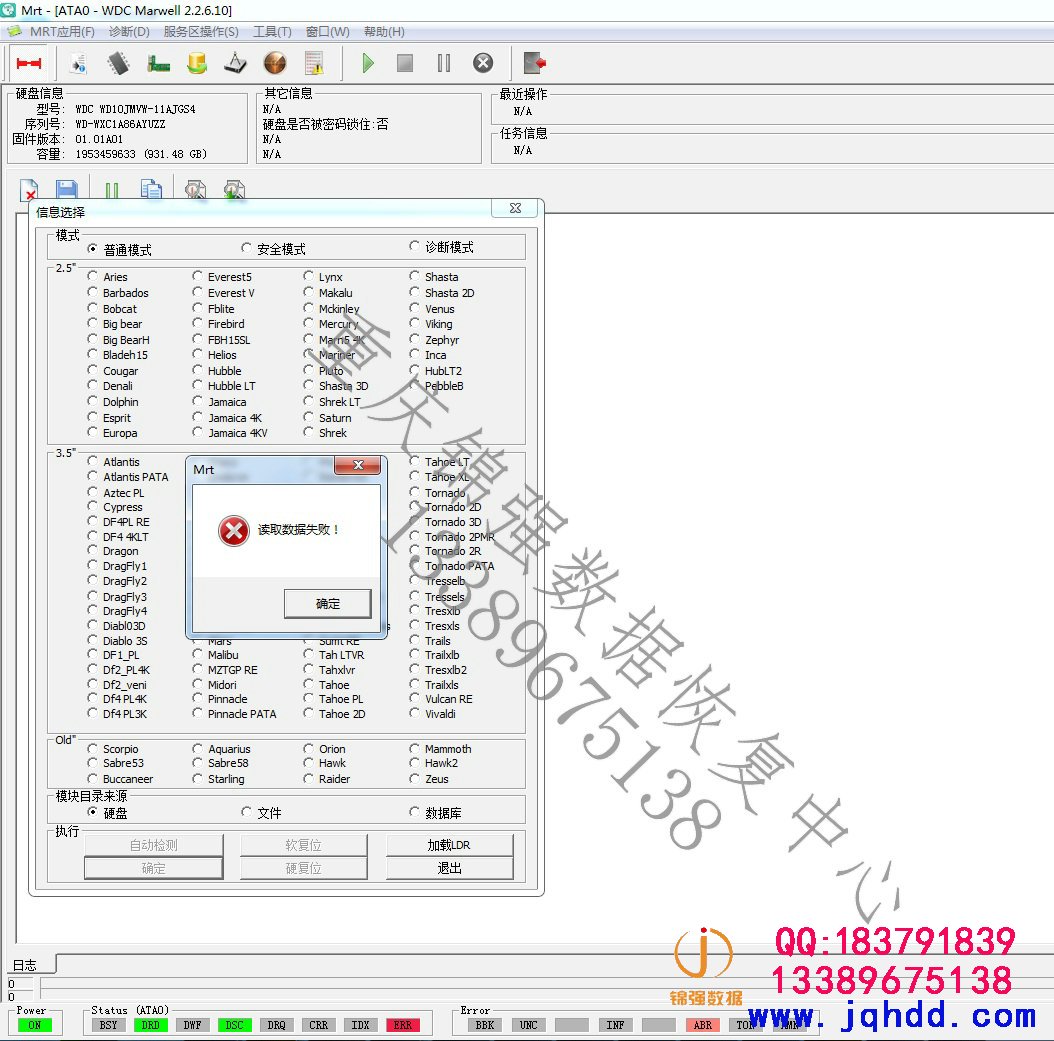Image resolution: width=1054 pixels, height=1041 pixels.
Task: Click the 自动检测 button
Action: point(153,845)
